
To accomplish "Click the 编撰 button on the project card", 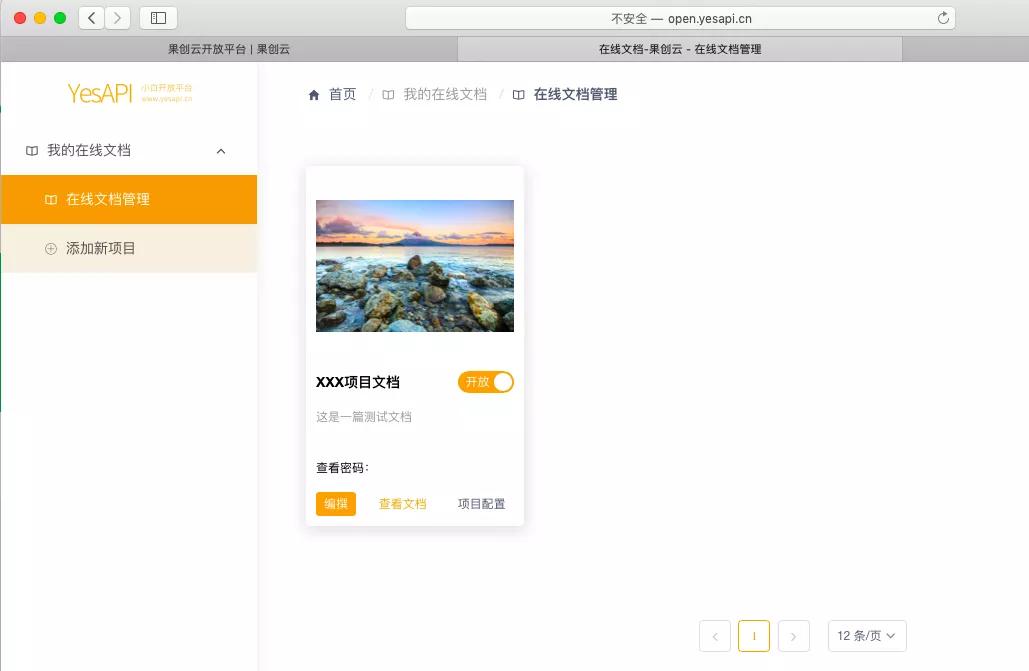I will point(335,504).
